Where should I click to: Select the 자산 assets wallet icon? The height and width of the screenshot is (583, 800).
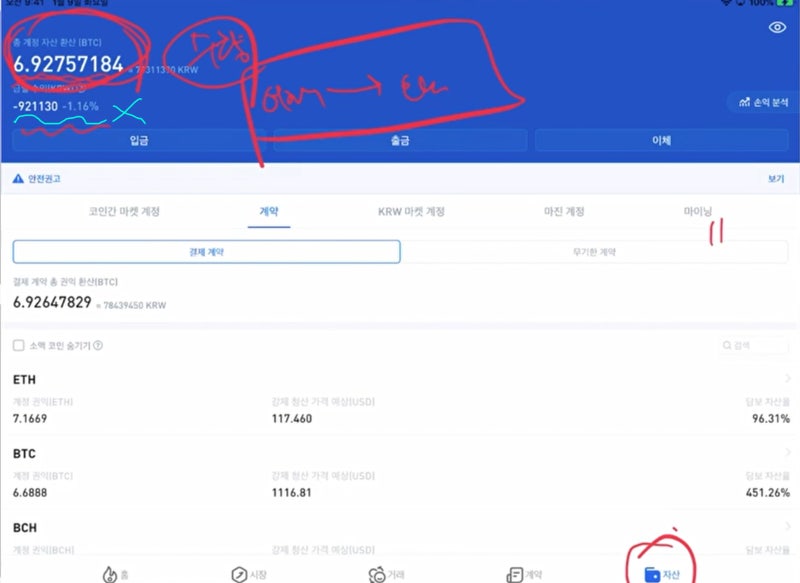click(652, 575)
